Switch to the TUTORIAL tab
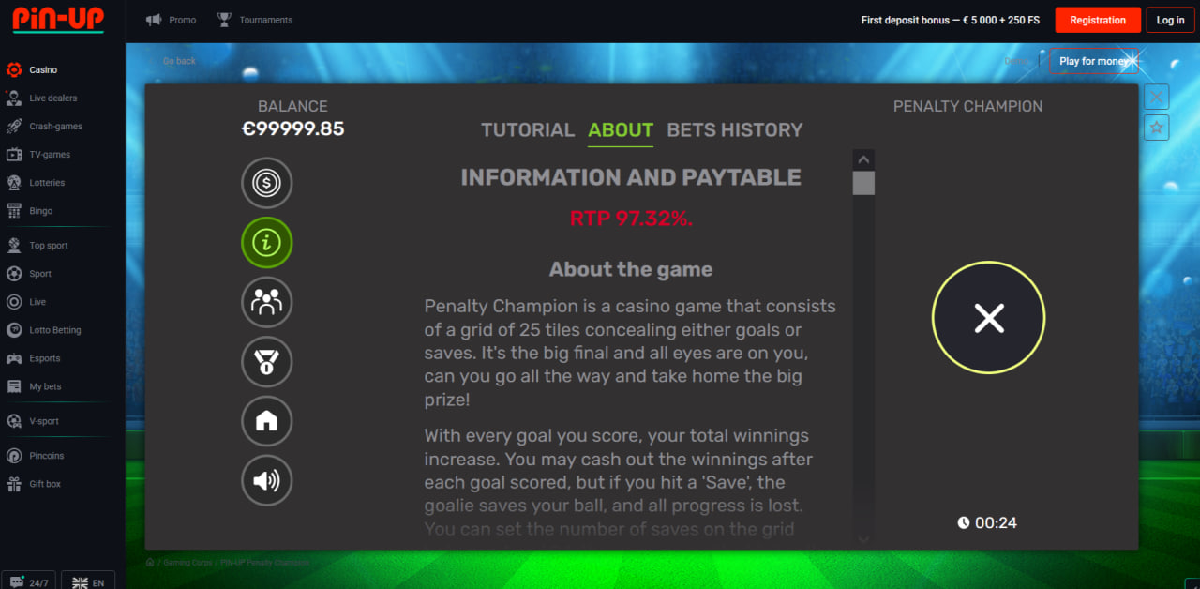This screenshot has height=589, width=1200. [528, 130]
